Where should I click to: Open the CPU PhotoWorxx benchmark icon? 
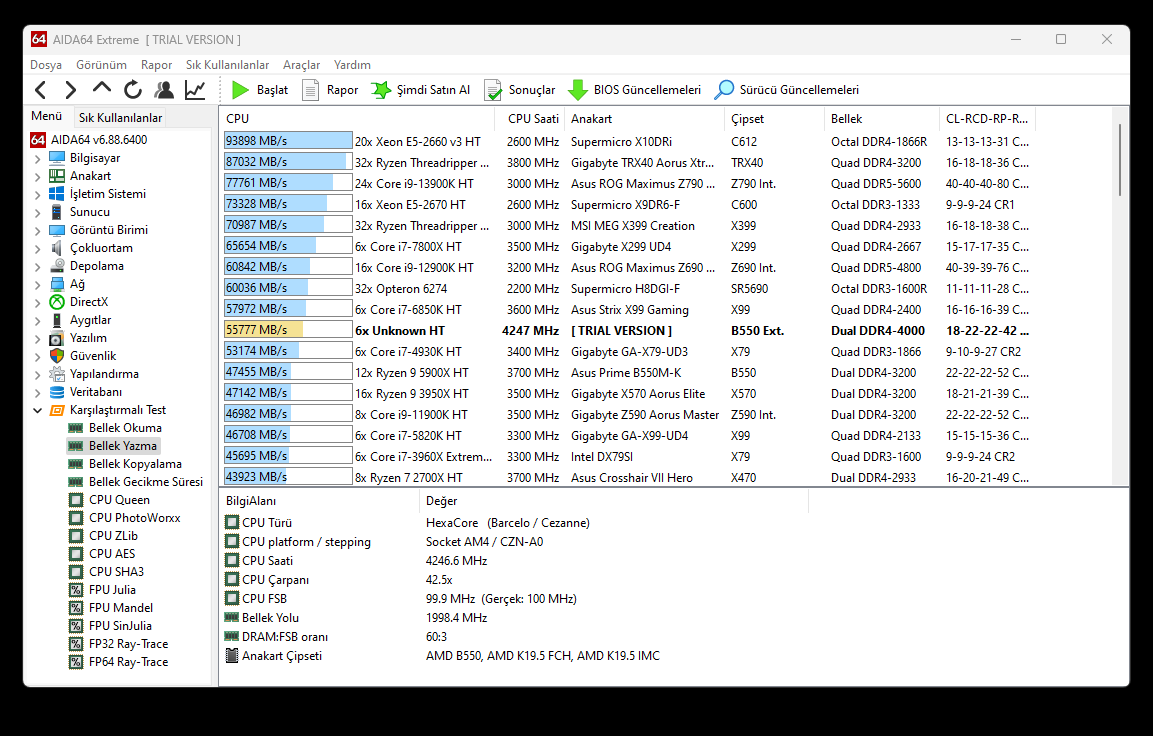(76, 518)
